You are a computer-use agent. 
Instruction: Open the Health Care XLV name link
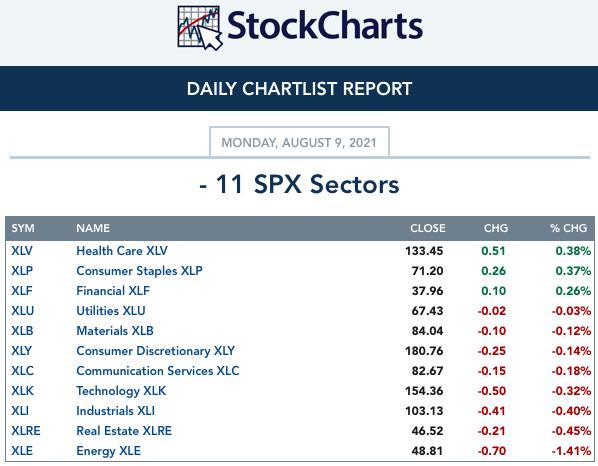(122, 251)
